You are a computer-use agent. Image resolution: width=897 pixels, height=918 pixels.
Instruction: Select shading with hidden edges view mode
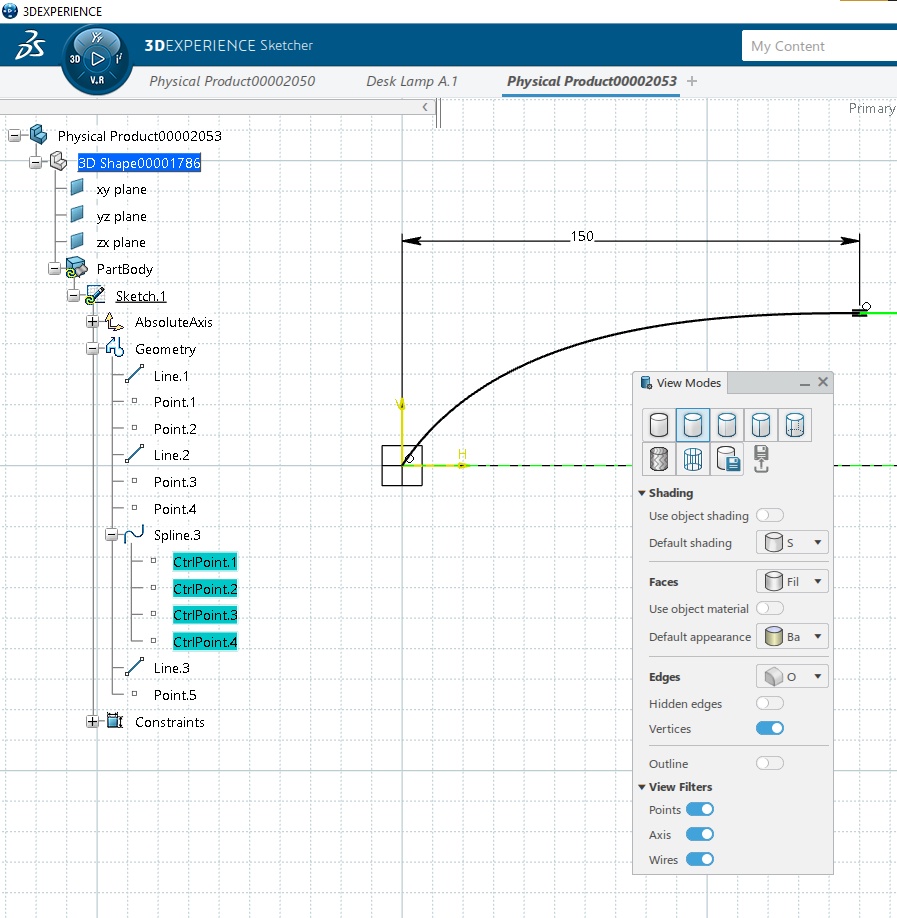click(x=795, y=425)
